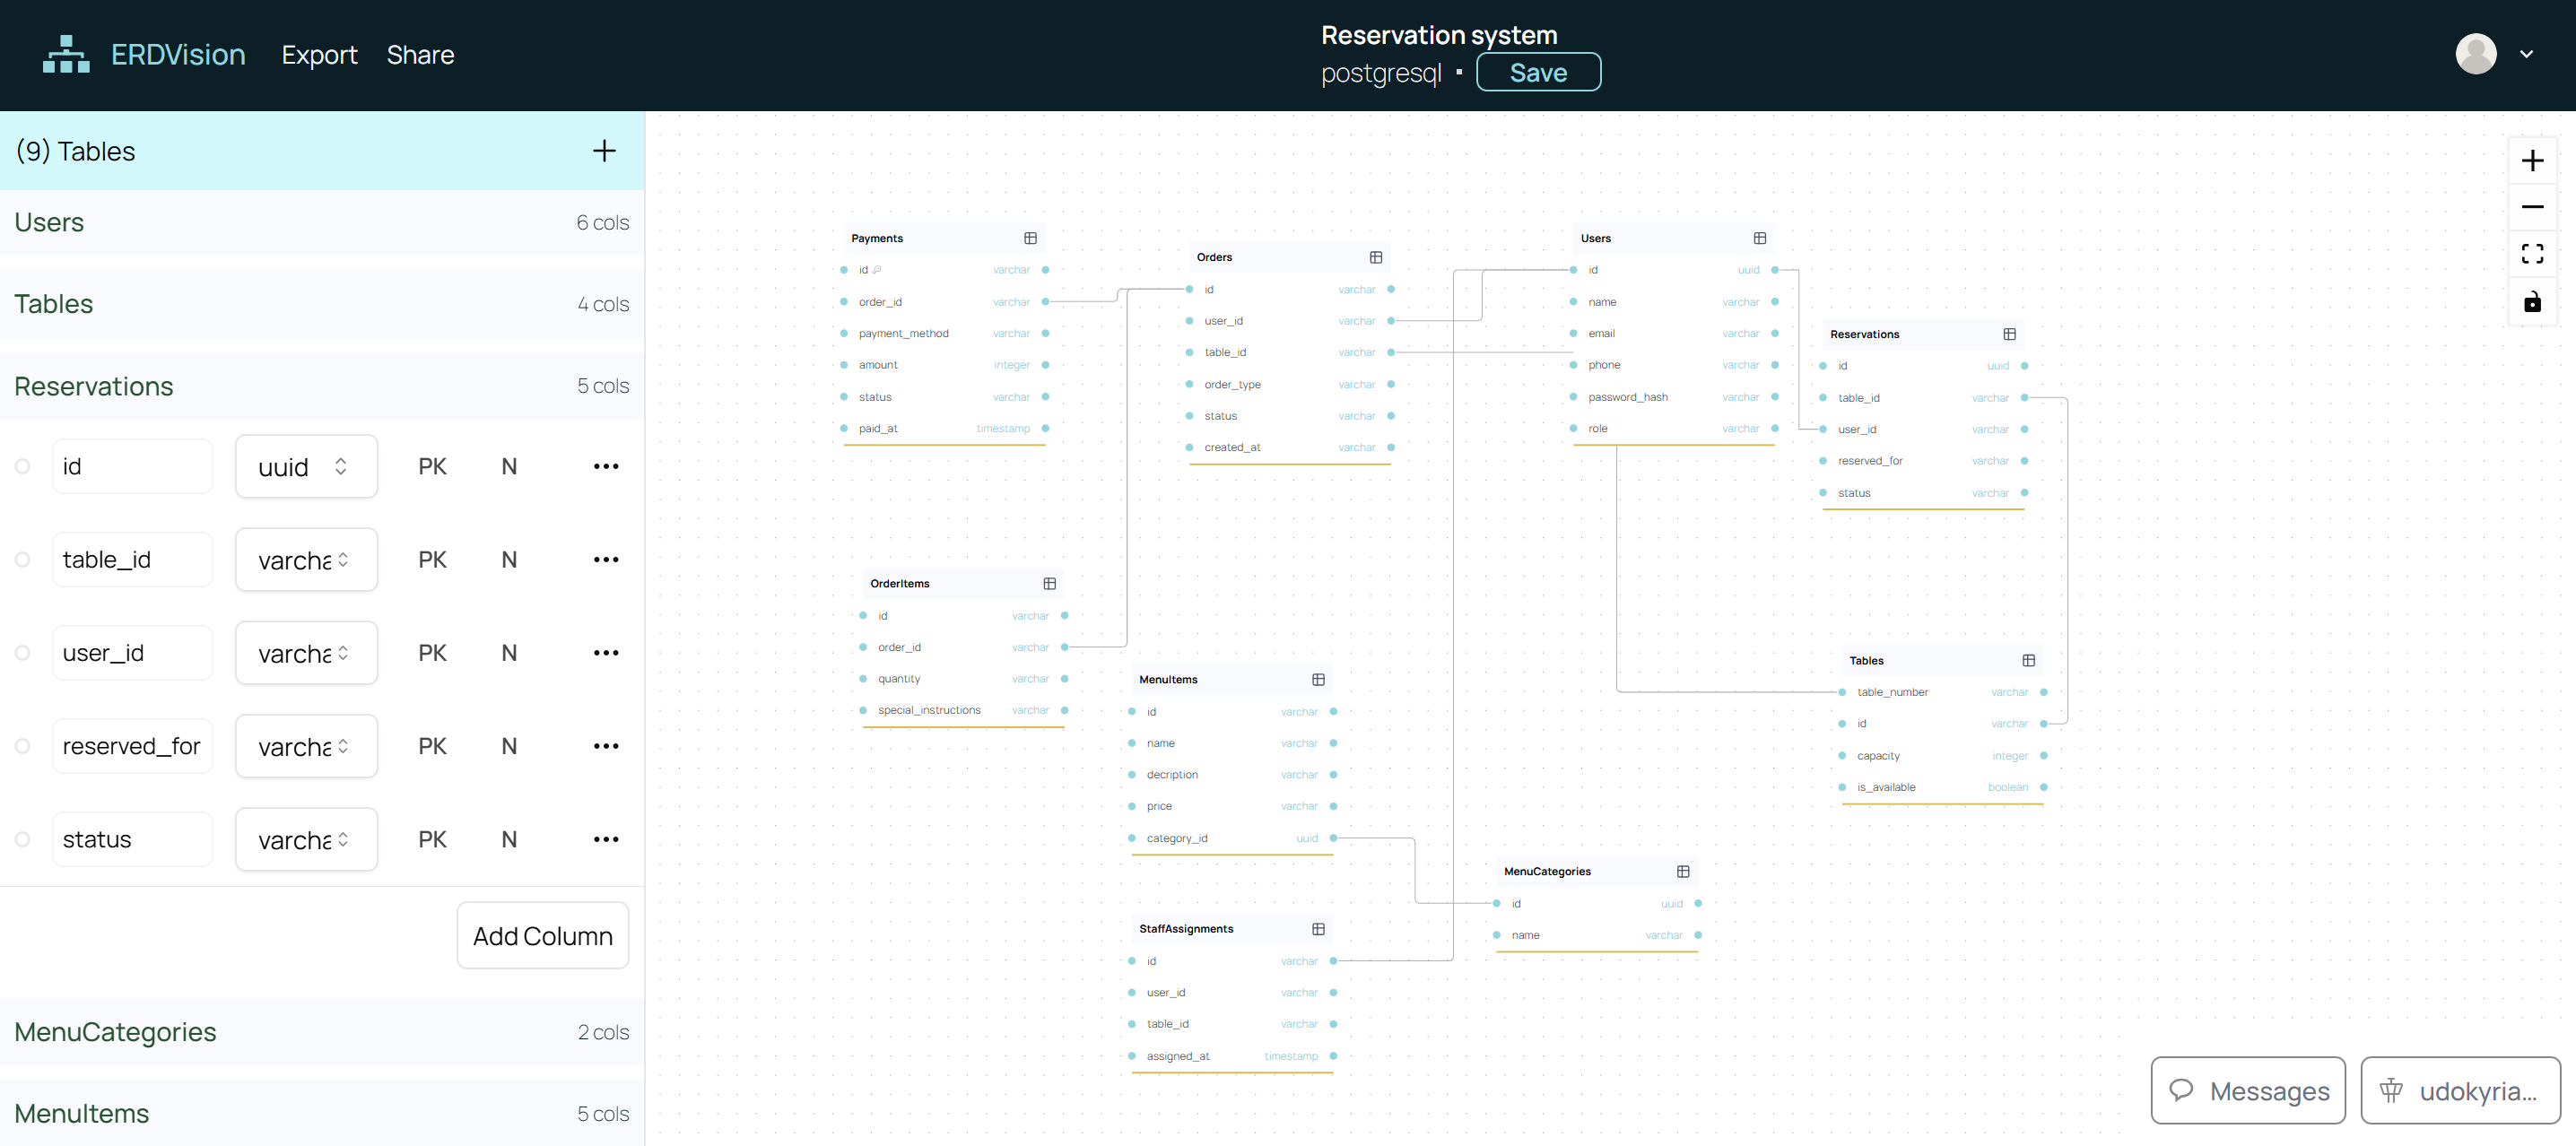Open more options for status column
The height and width of the screenshot is (1146, 2576).
[x=606, y=839]
